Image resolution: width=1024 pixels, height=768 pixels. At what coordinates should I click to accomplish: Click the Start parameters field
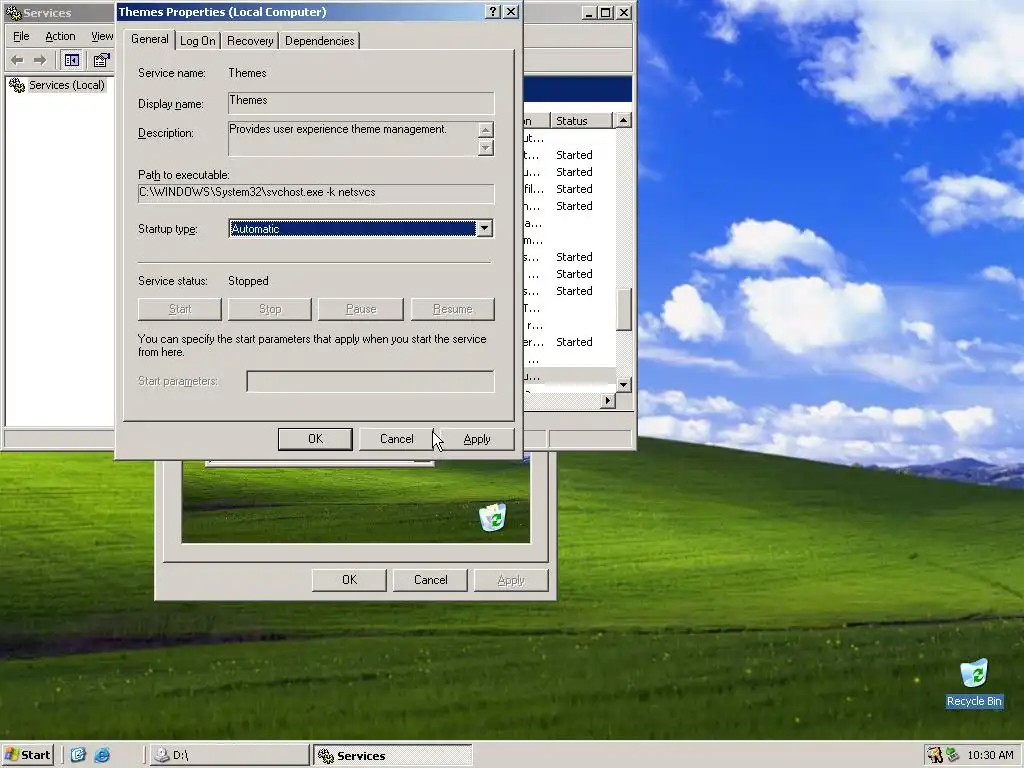click(x=370, y=381)
